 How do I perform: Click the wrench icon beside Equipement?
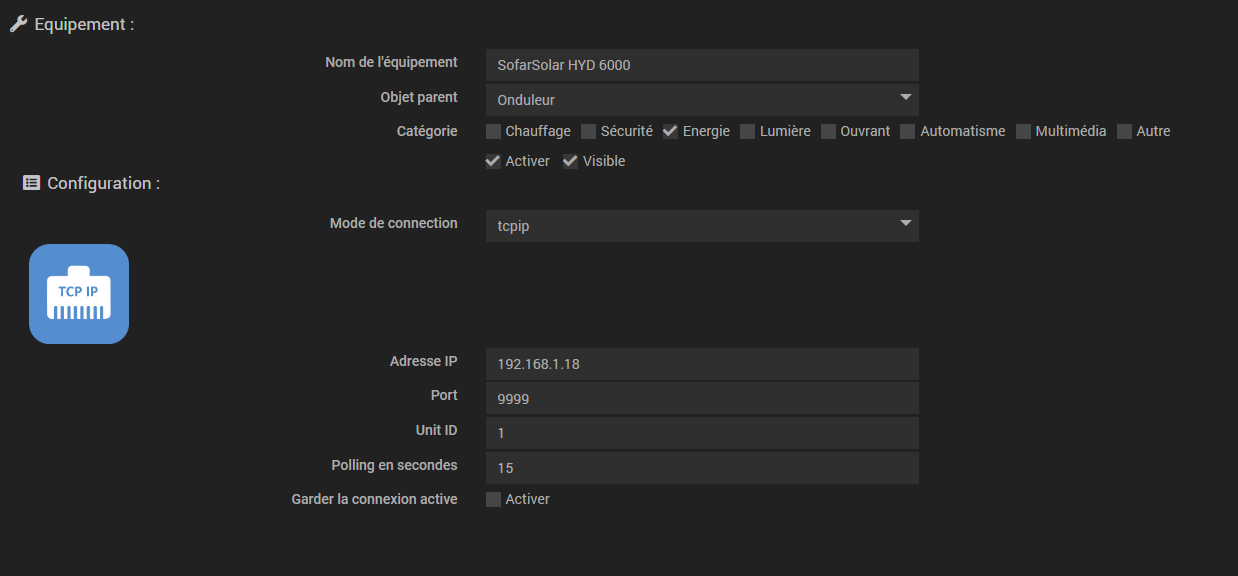18,24
